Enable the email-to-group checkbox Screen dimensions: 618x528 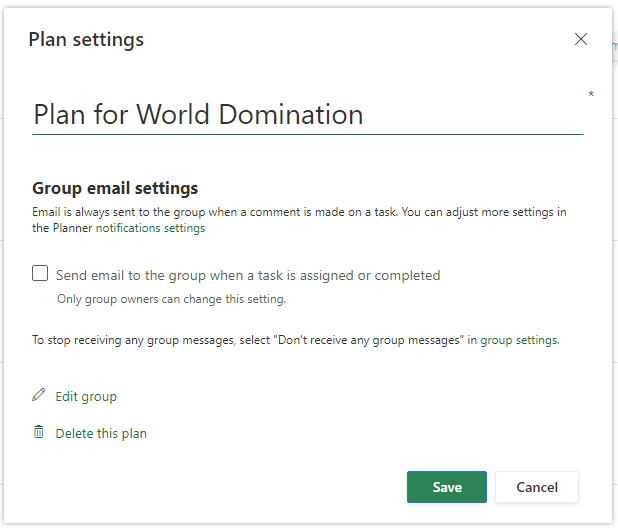click(40, 274)
